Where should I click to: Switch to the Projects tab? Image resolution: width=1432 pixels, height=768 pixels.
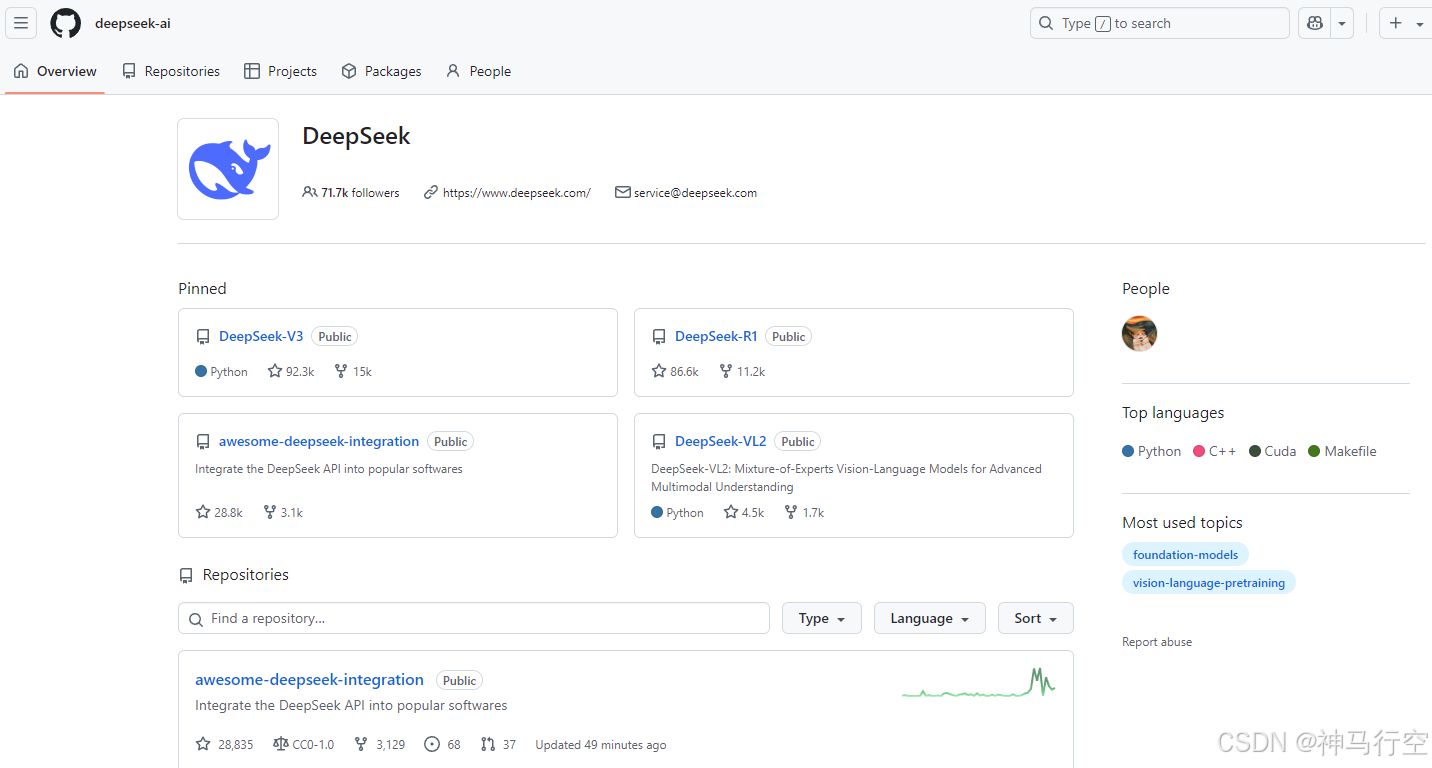click(281, 71)
